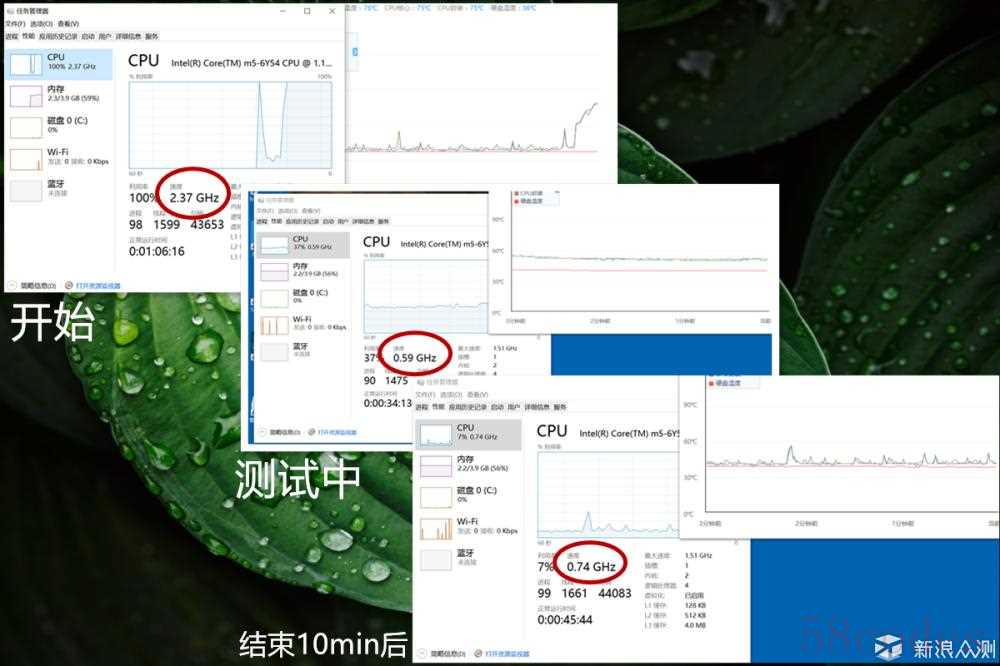Screen dimensions: 1000x666
Task: Click the CPU usage graph in the 2.37 GHz window
Action: click(x=230, y=125)
